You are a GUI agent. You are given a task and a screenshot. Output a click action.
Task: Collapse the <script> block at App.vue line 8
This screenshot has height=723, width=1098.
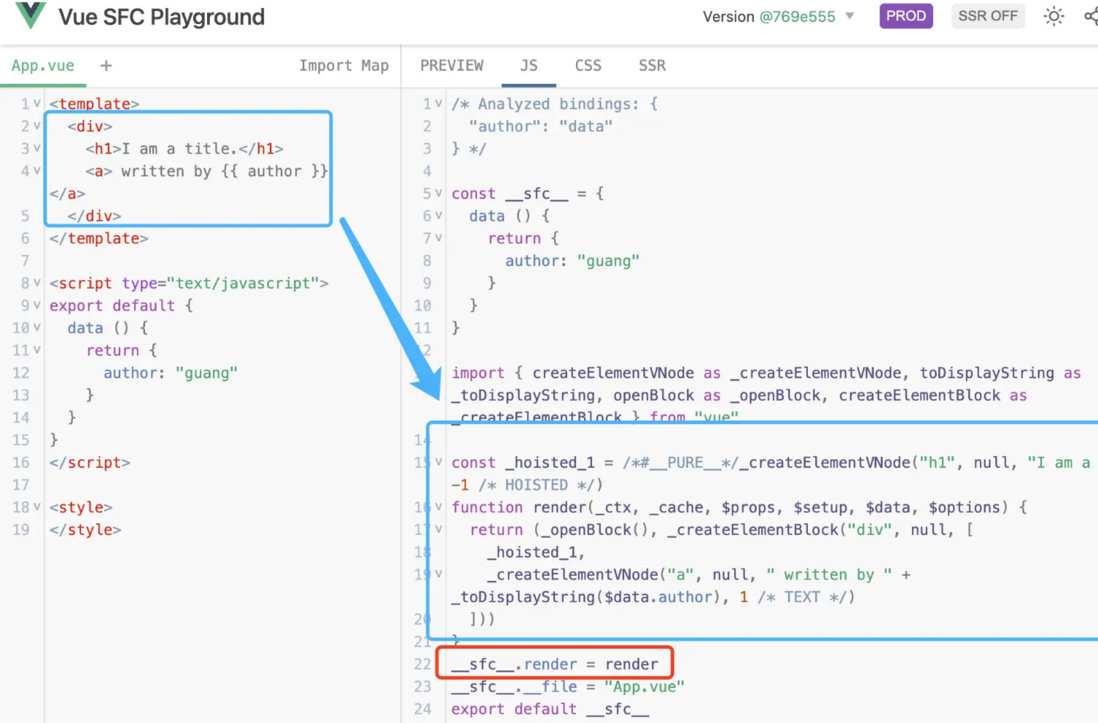point(36,283)
